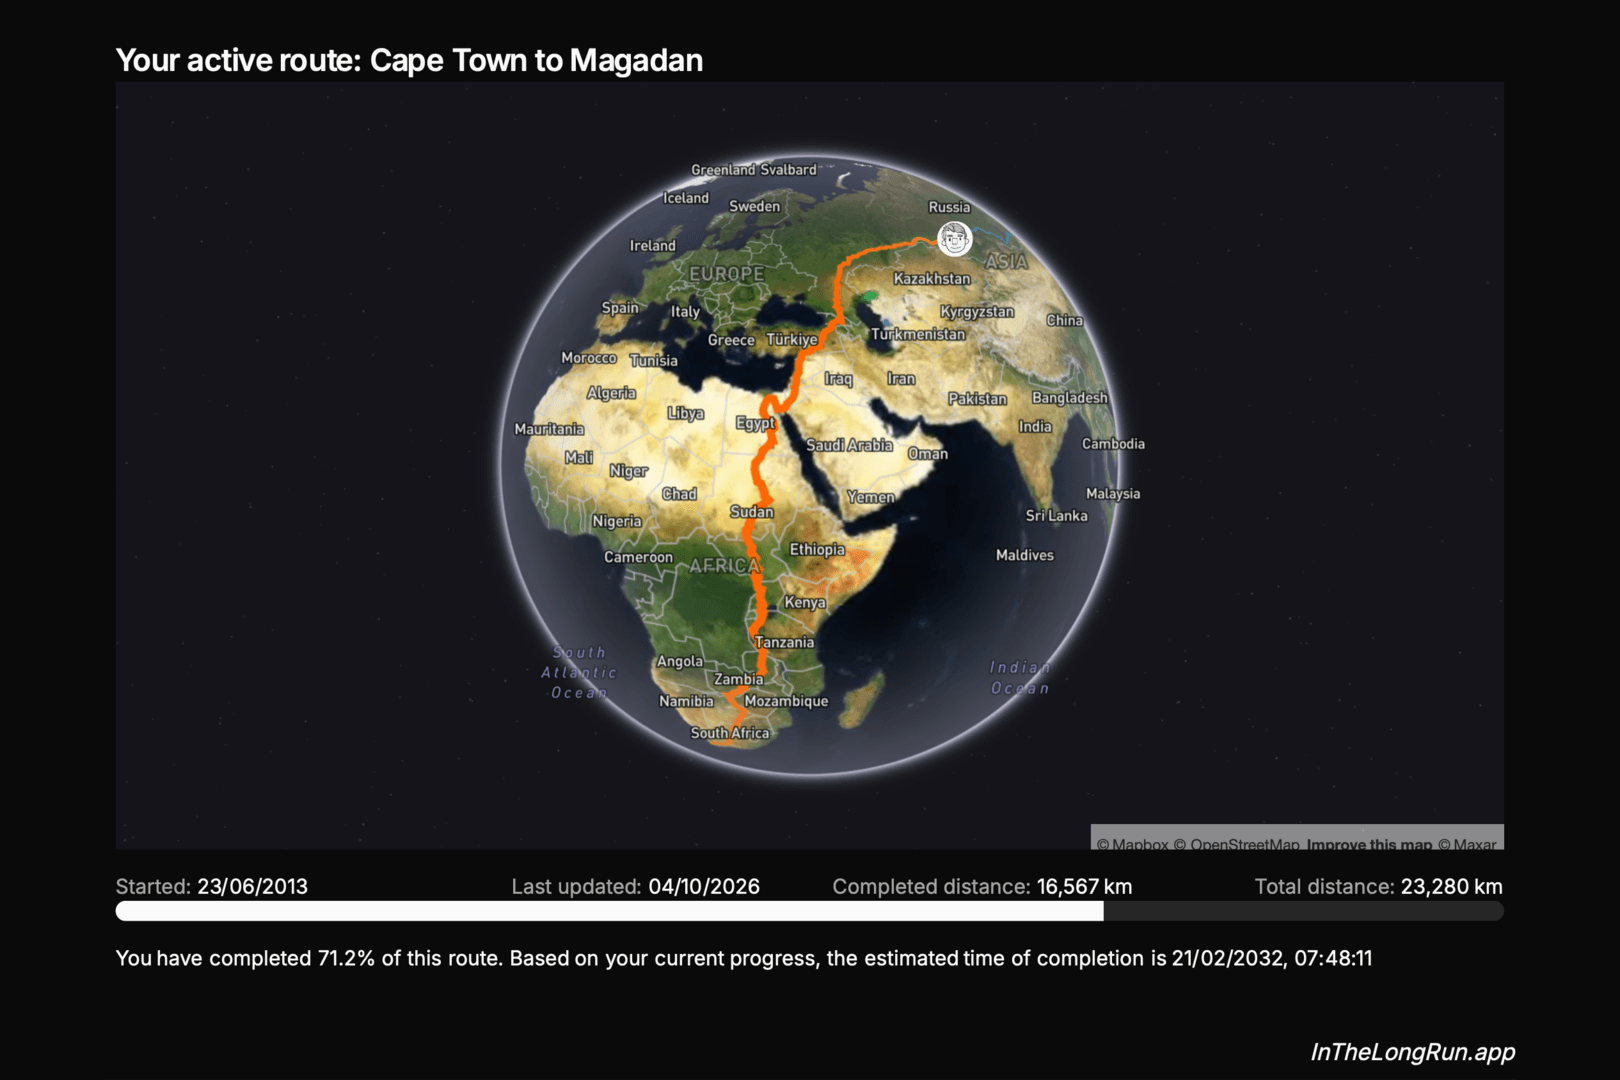
Task: Click the Türkiye label on the map
Action: (792, 340)
